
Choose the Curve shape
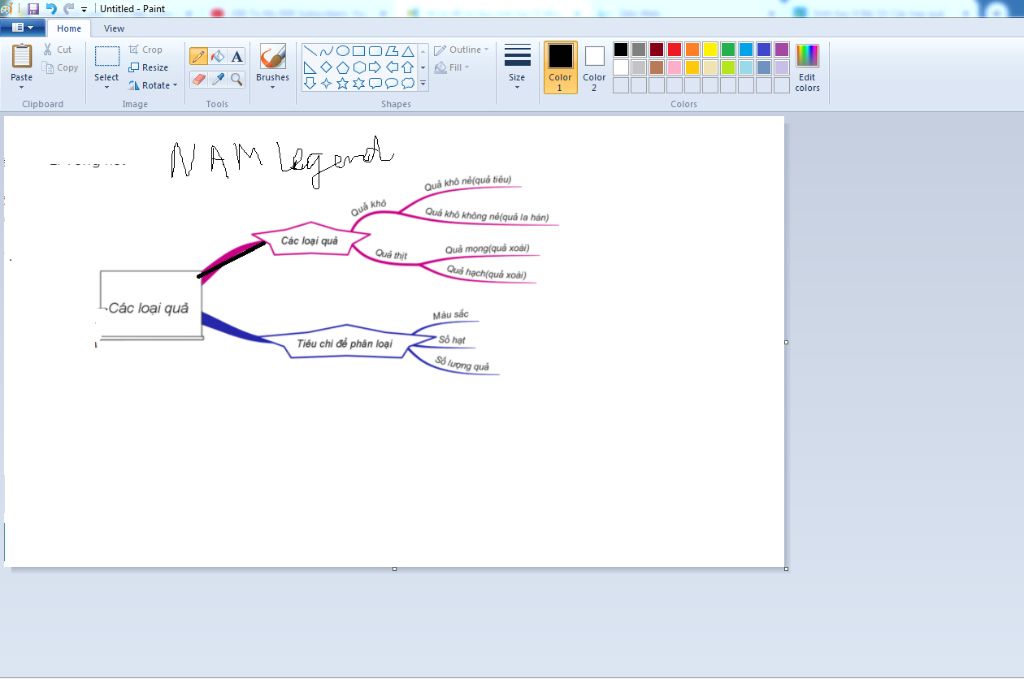pyautogui.click(x=326, y=51)
